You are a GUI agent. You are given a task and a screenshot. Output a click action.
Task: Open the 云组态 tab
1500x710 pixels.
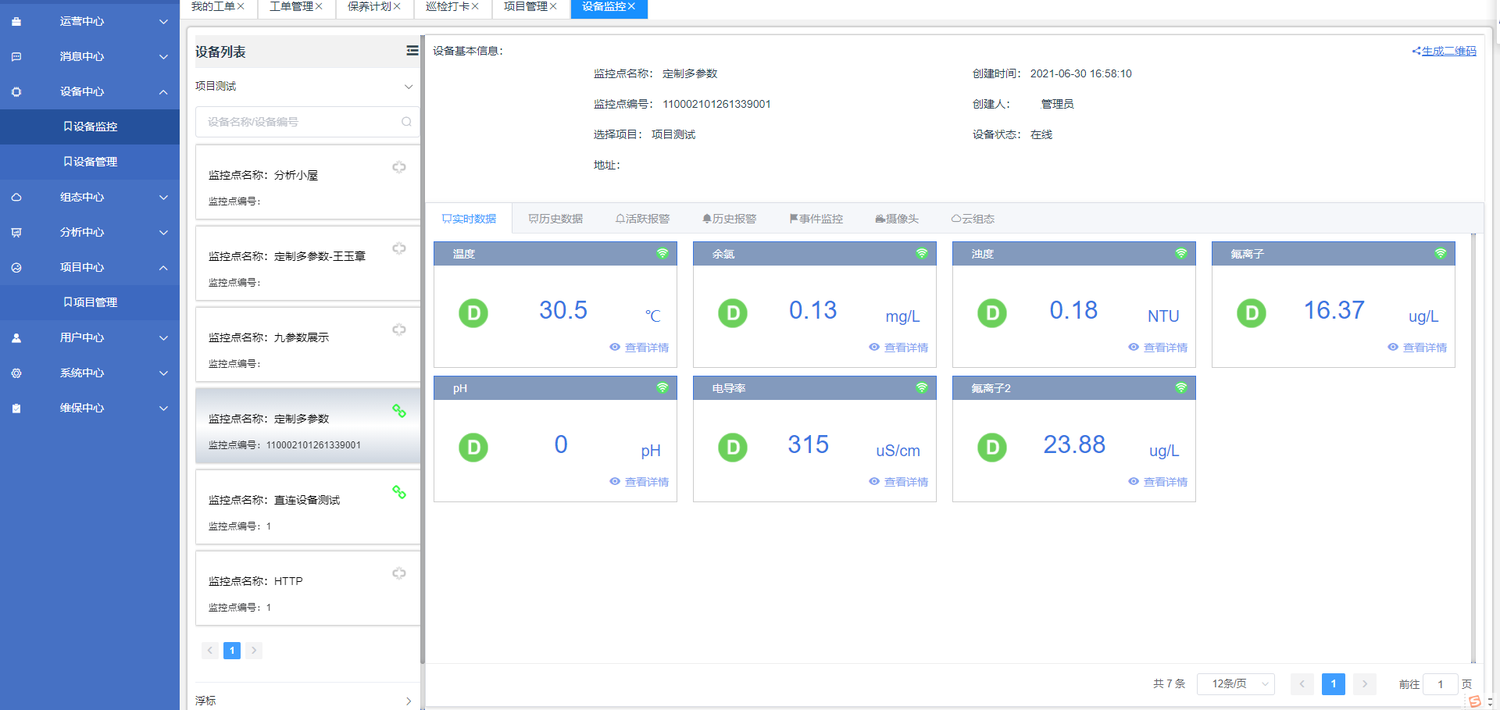[972, 219]
